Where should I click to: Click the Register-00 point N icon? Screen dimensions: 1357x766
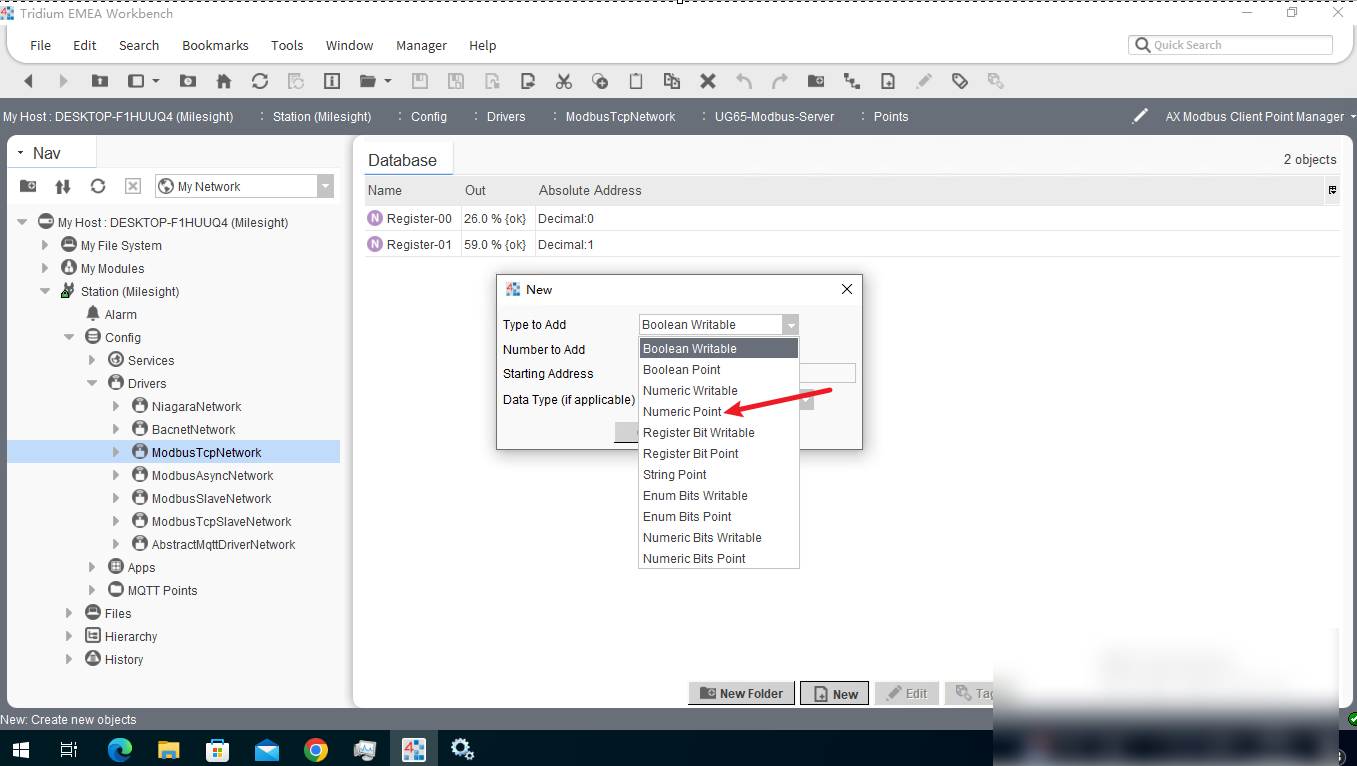click(375, 218)
